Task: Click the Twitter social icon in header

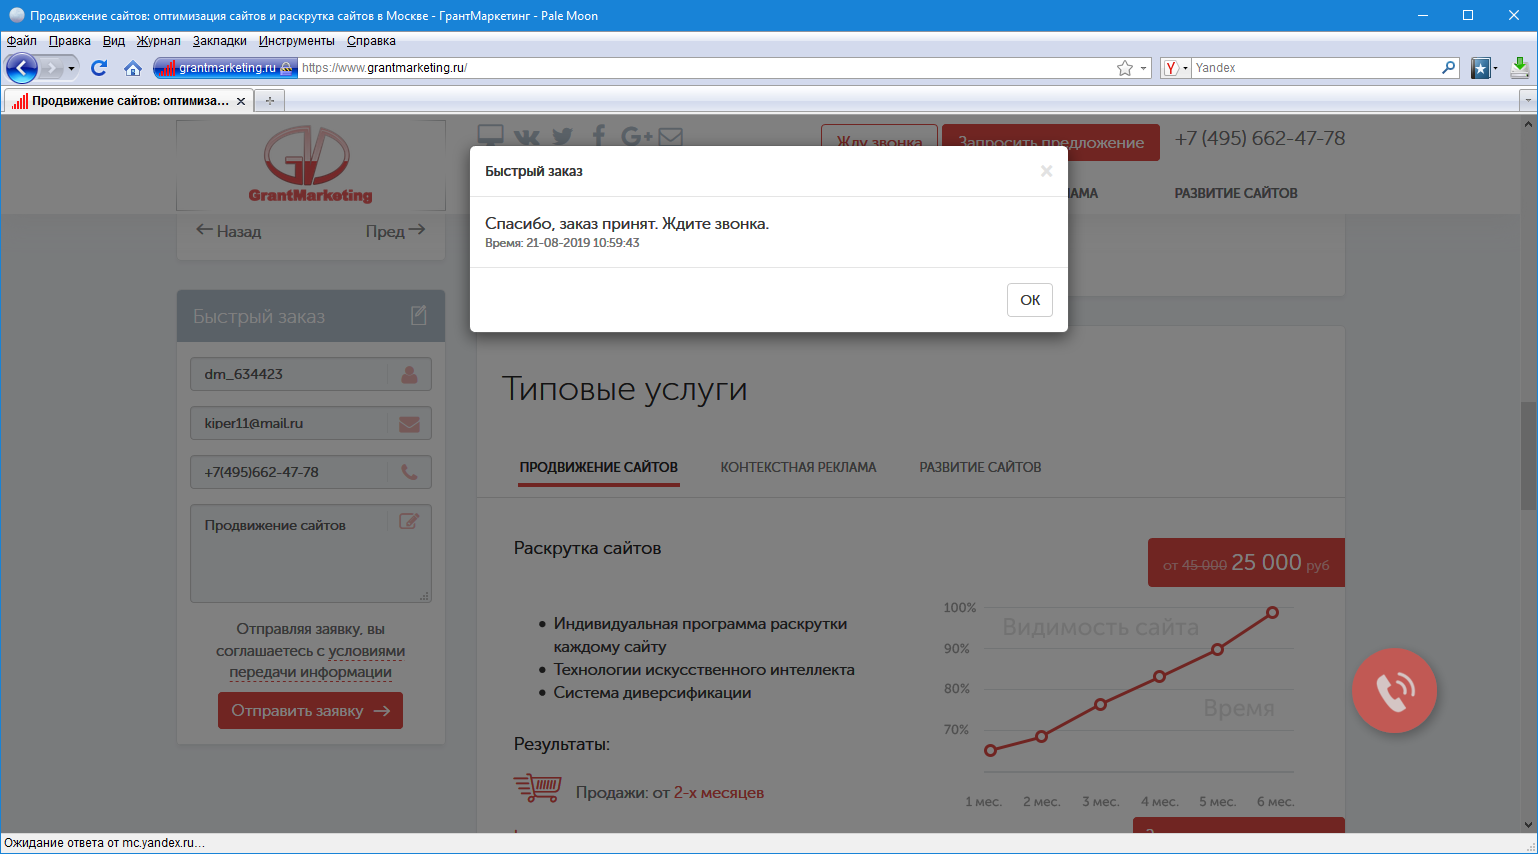Action: click(x=562, y=137)
